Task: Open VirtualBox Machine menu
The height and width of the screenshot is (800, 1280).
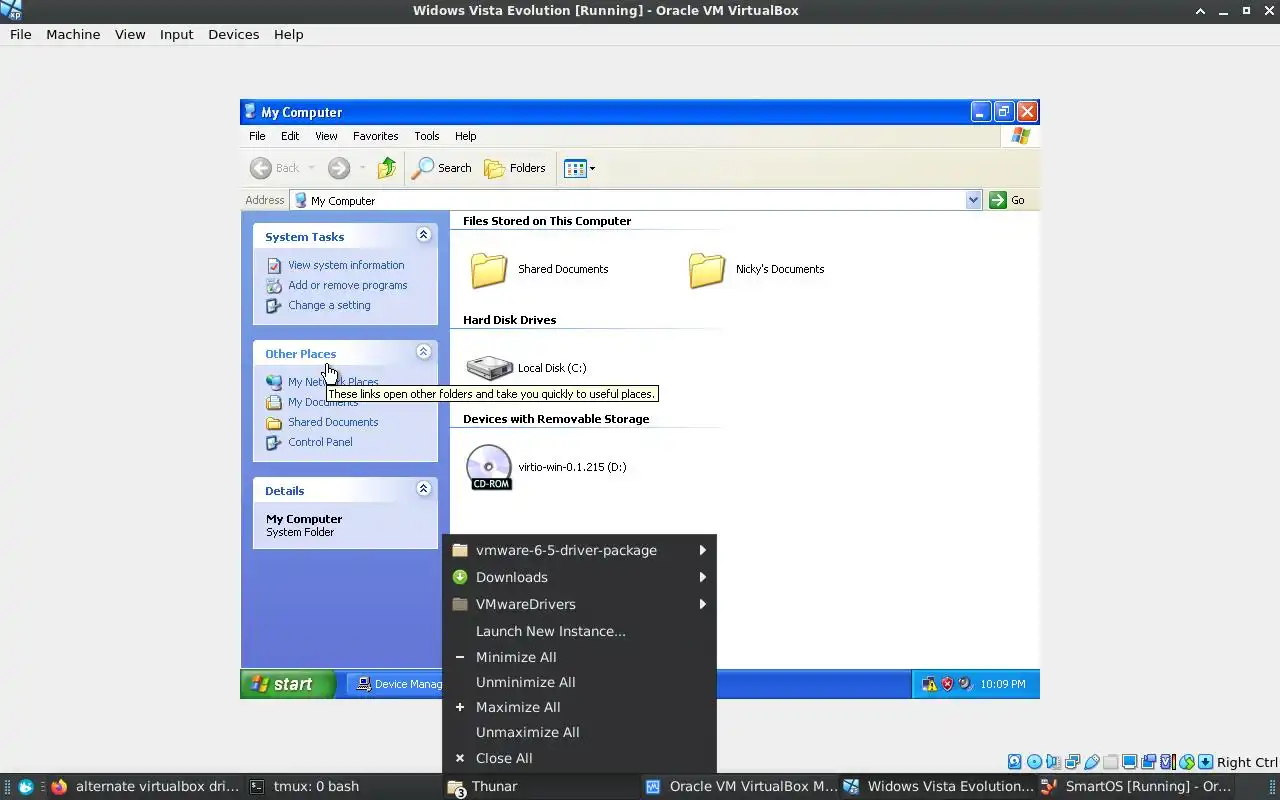Action: (x=73, y=34)
